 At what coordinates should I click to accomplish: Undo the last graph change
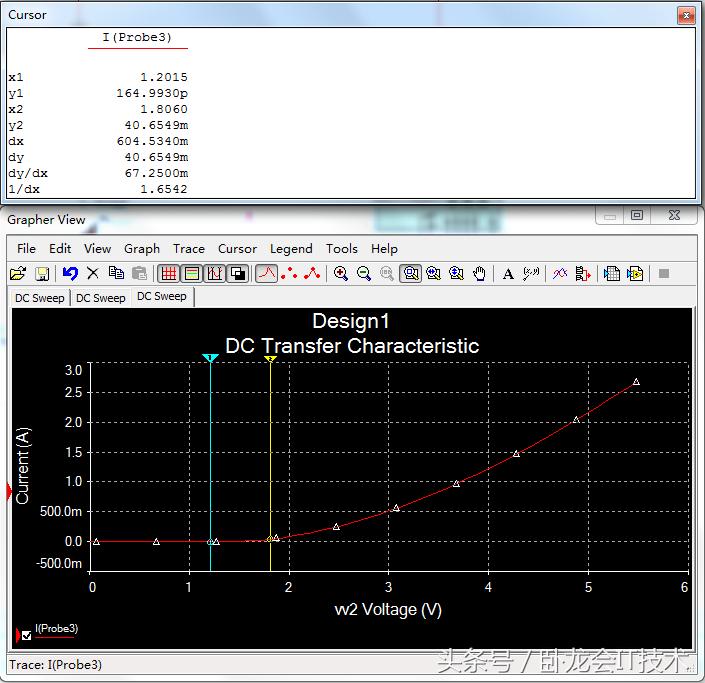[x=69, y=273]
